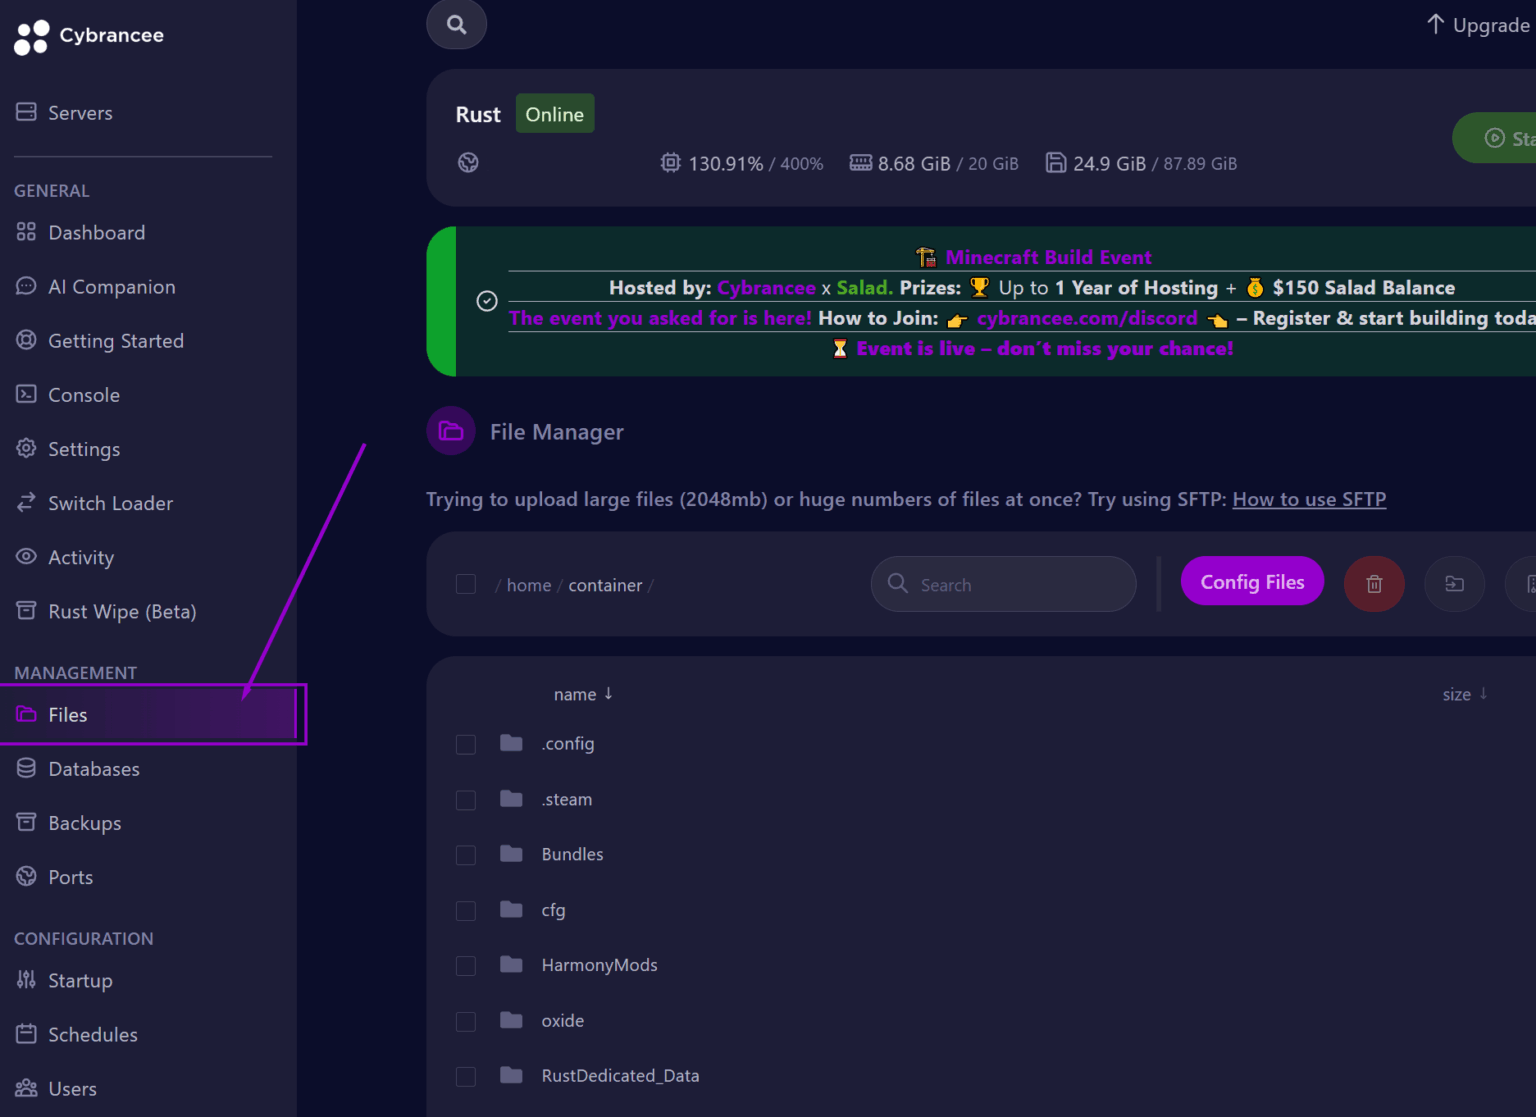Open the How to use SFTP link
The height and width of the screenshot is (1117, 1536).
click(x=1309, y=499)
